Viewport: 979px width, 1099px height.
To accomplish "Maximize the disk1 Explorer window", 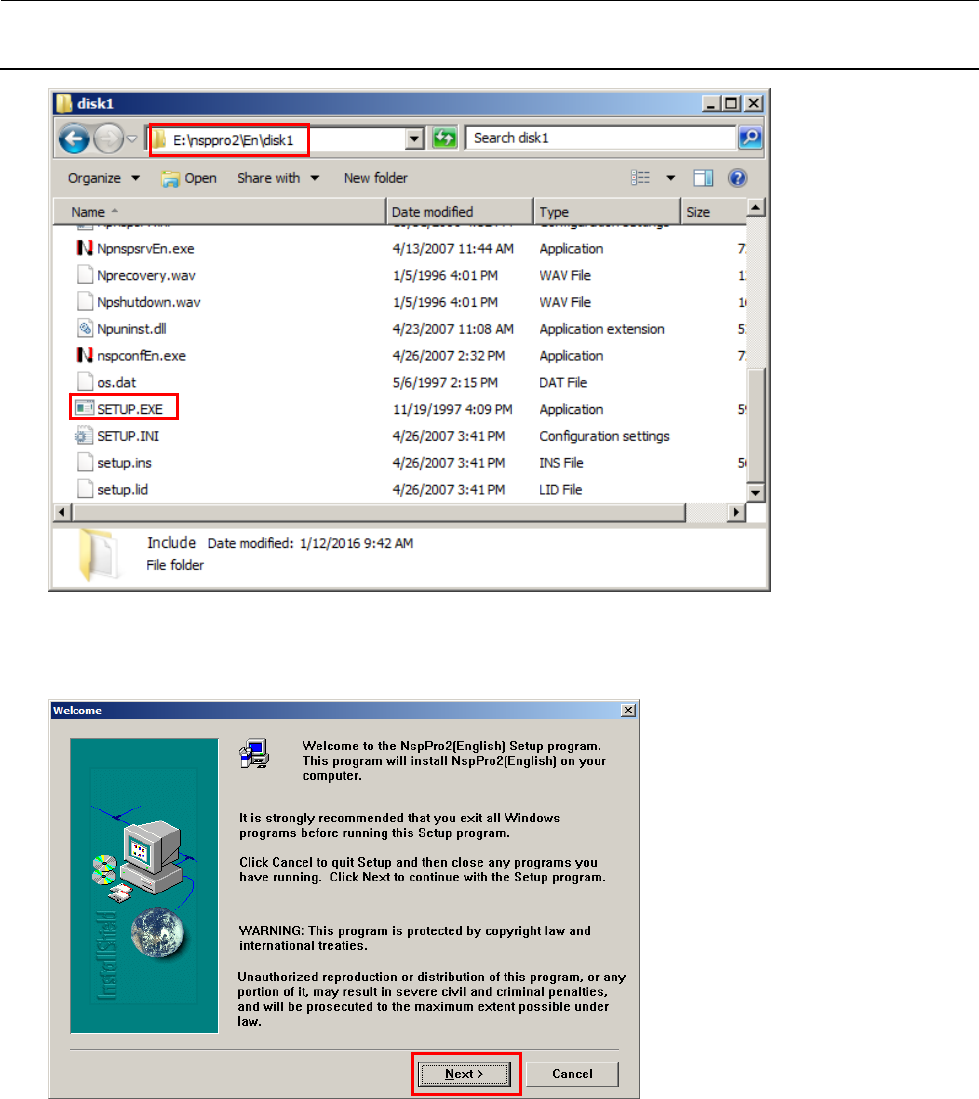I will tap(732, 103).
